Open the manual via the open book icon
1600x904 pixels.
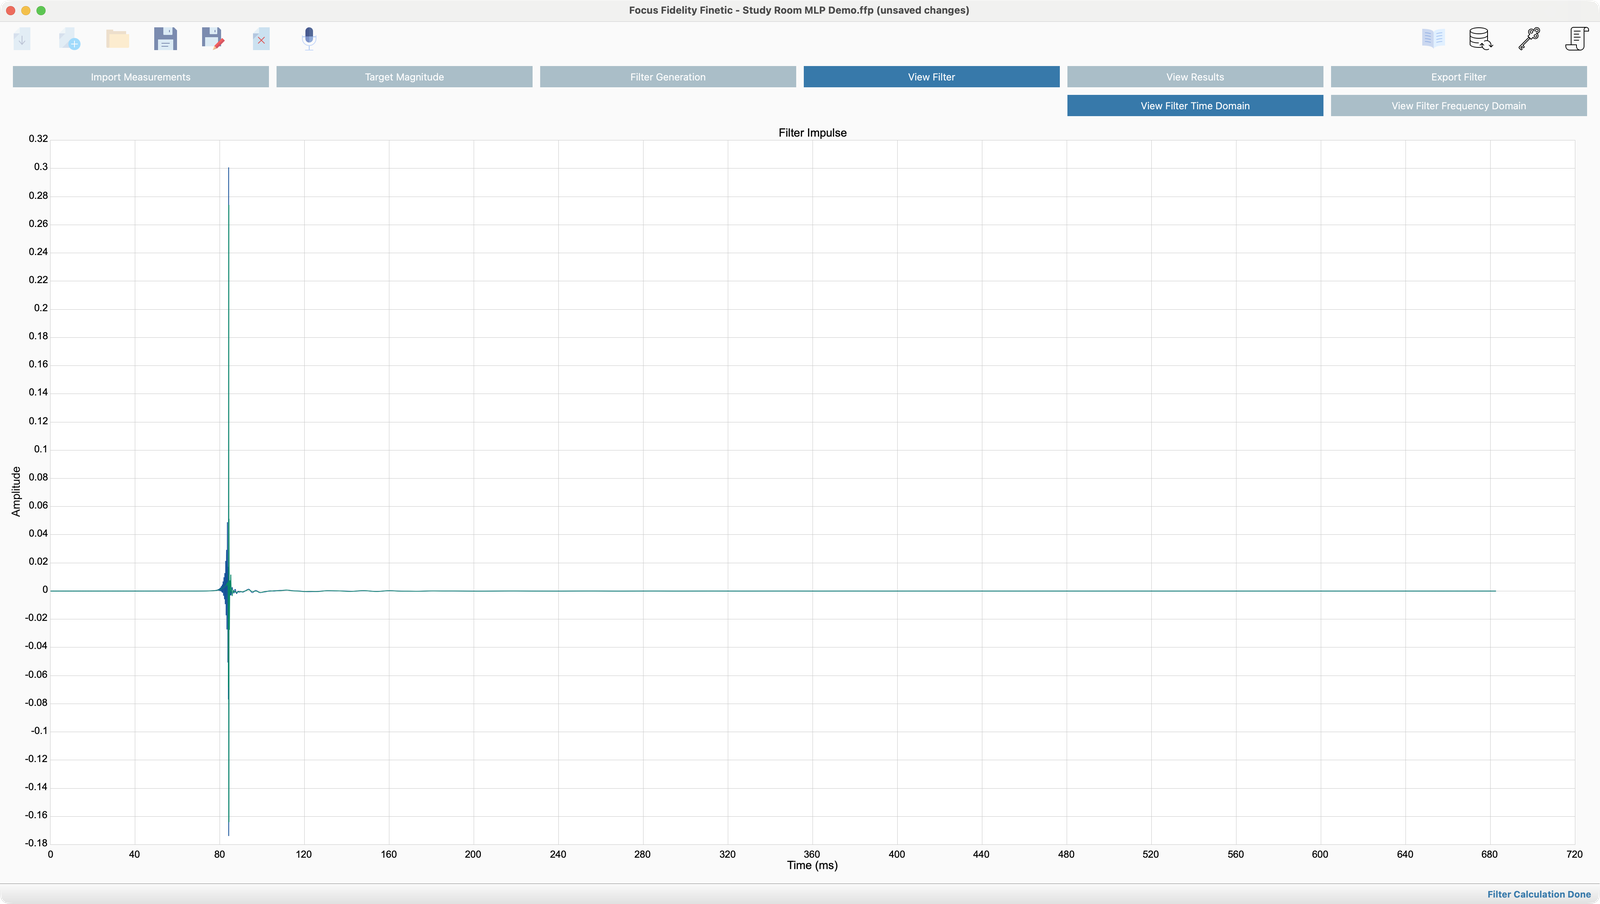pos(1433,39)
